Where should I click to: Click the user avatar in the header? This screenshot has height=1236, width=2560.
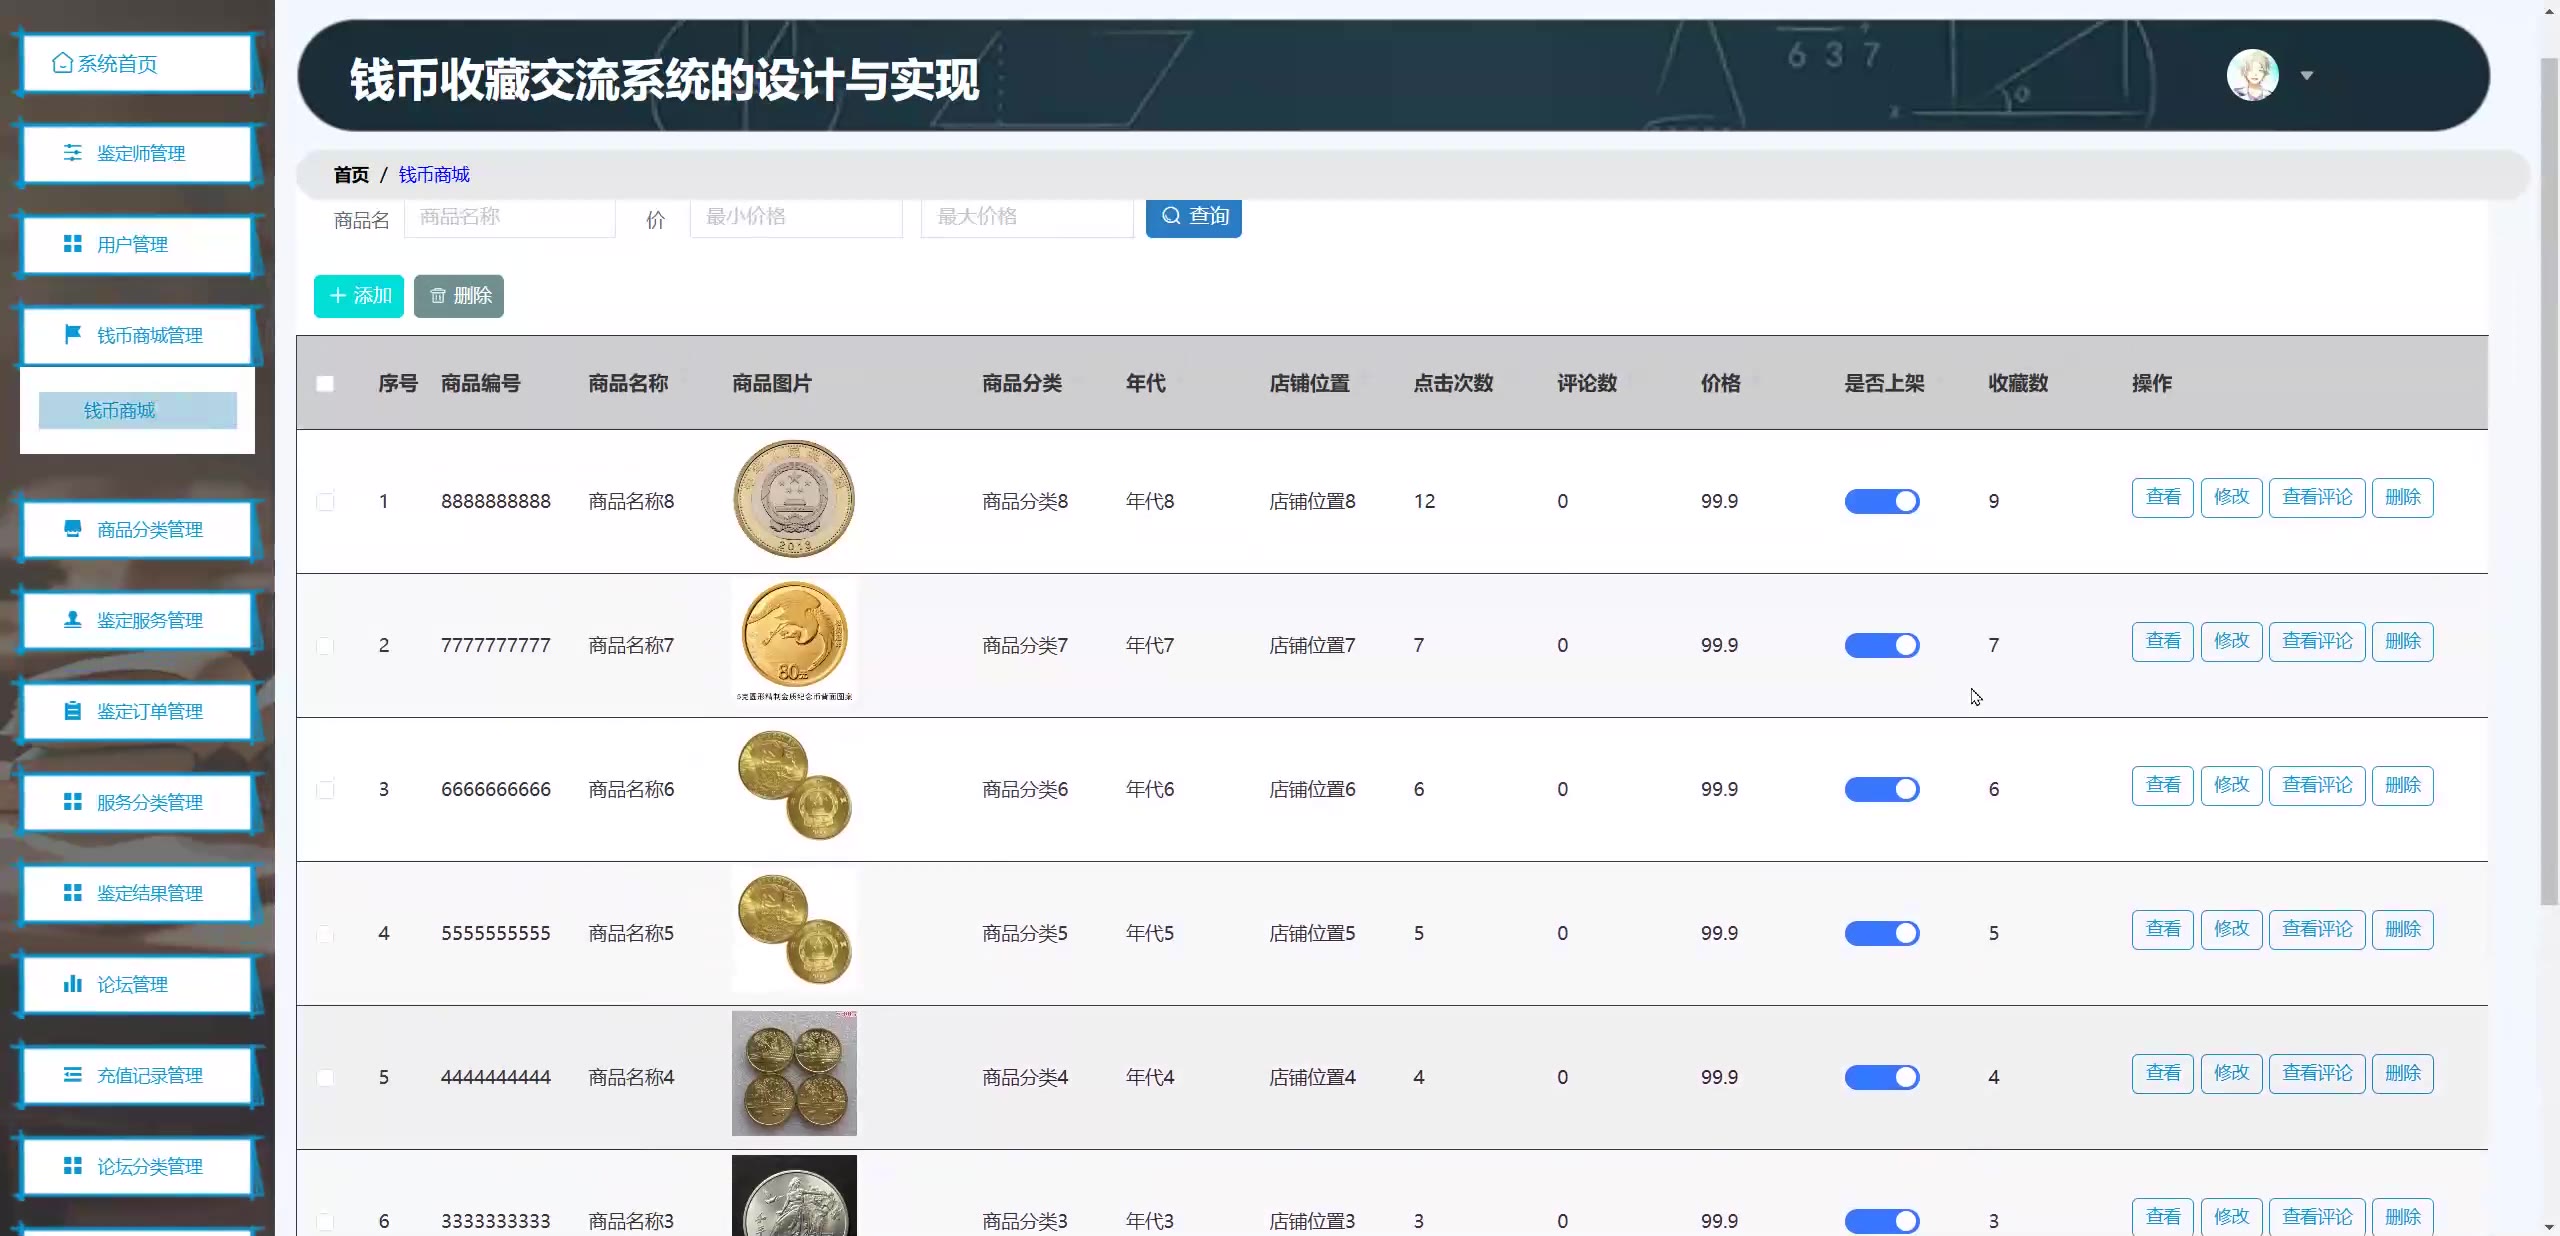tap(2251, 75)
